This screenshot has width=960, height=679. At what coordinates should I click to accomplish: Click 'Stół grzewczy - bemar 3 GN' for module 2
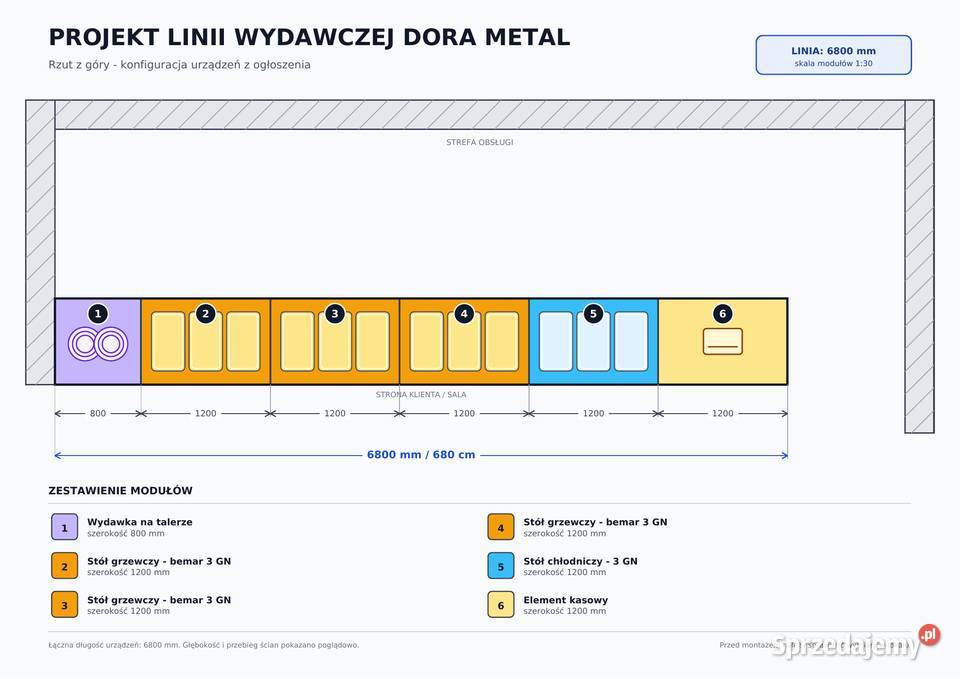[x=159, y=561]
